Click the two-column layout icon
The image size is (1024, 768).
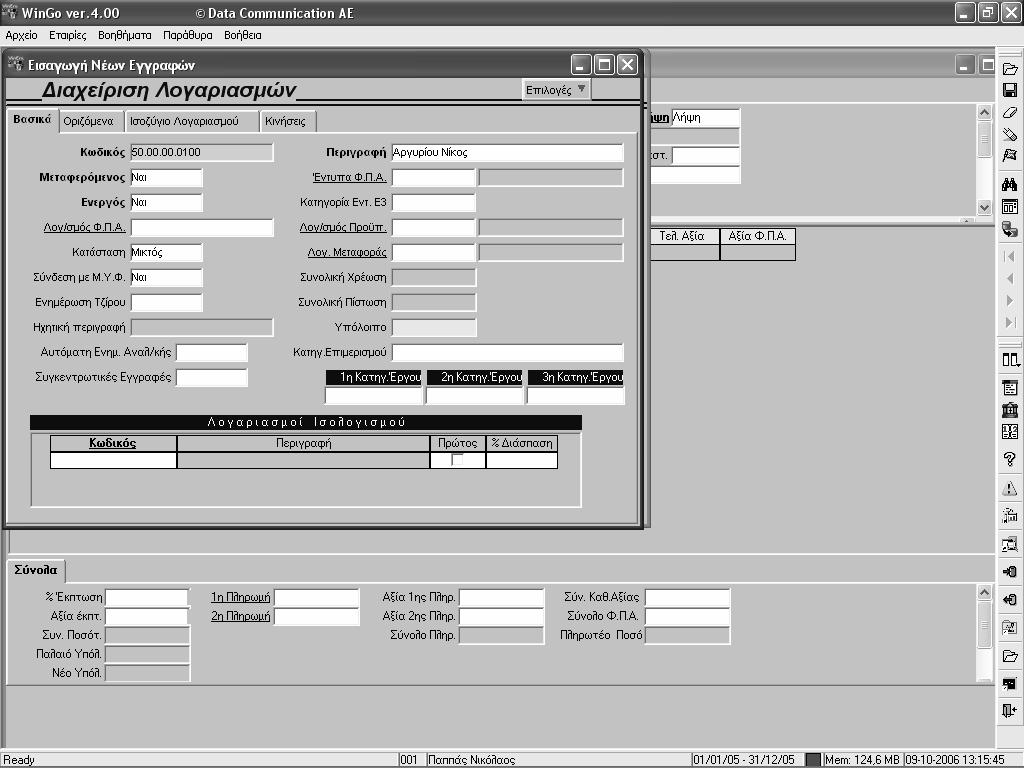click(1010, 360)
